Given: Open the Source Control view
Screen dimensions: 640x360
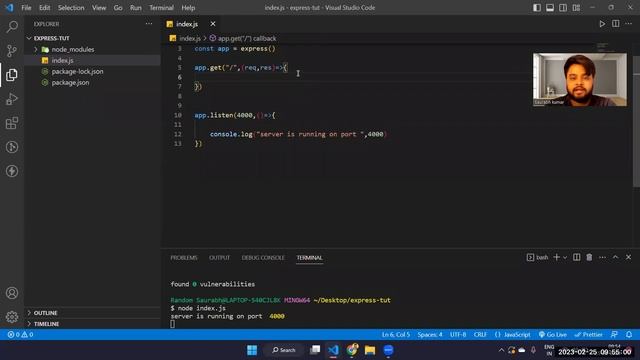Looking at the screenshot, I should point(12,51).
